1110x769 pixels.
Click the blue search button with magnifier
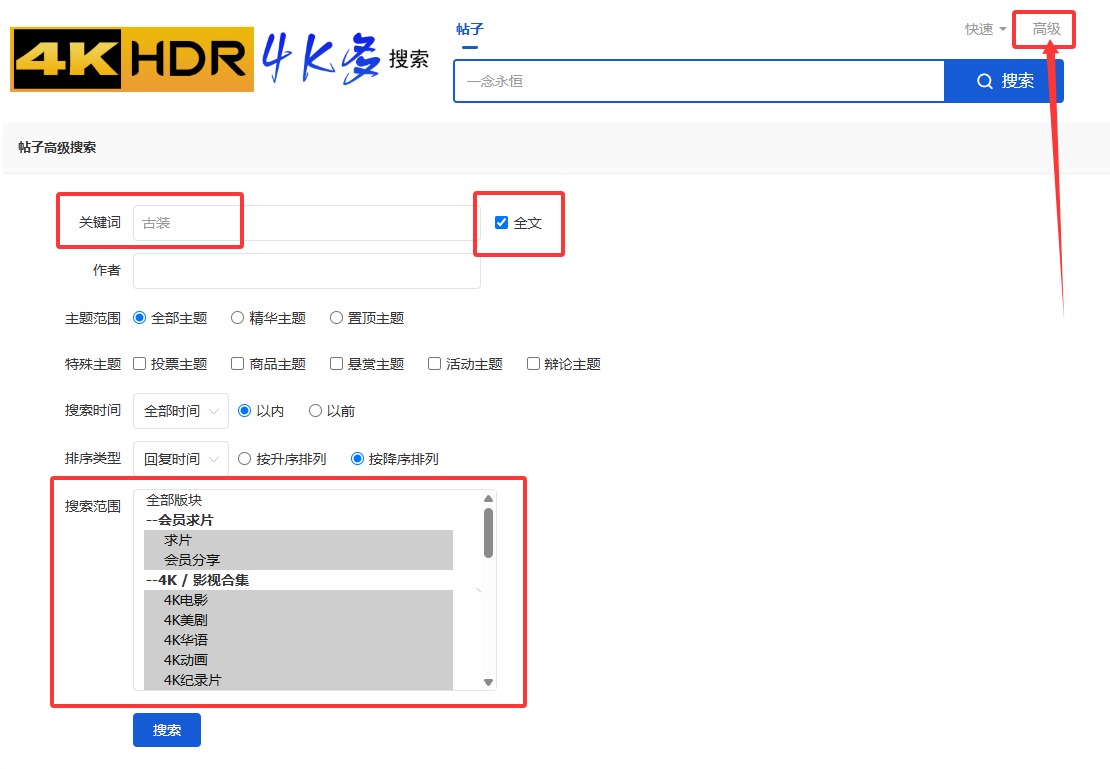click(1003, 81)
